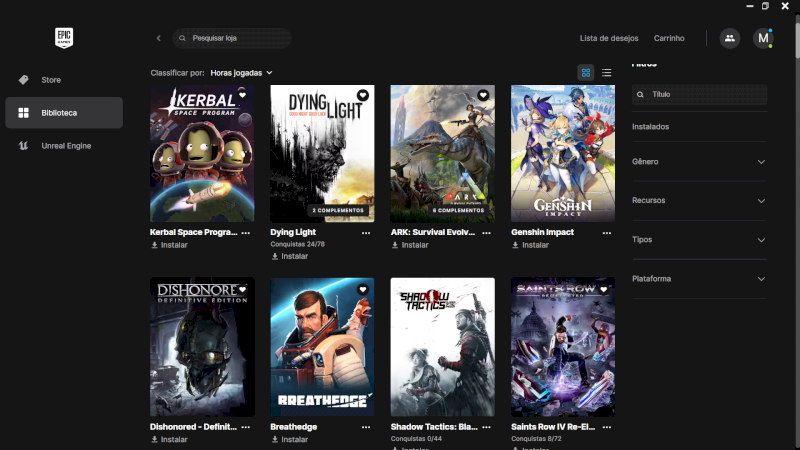The width and height of the screenshot is (800, 450).
Task: Click Instalar under Breathedge
Action: pyautogui.click(x=290, y=440)
